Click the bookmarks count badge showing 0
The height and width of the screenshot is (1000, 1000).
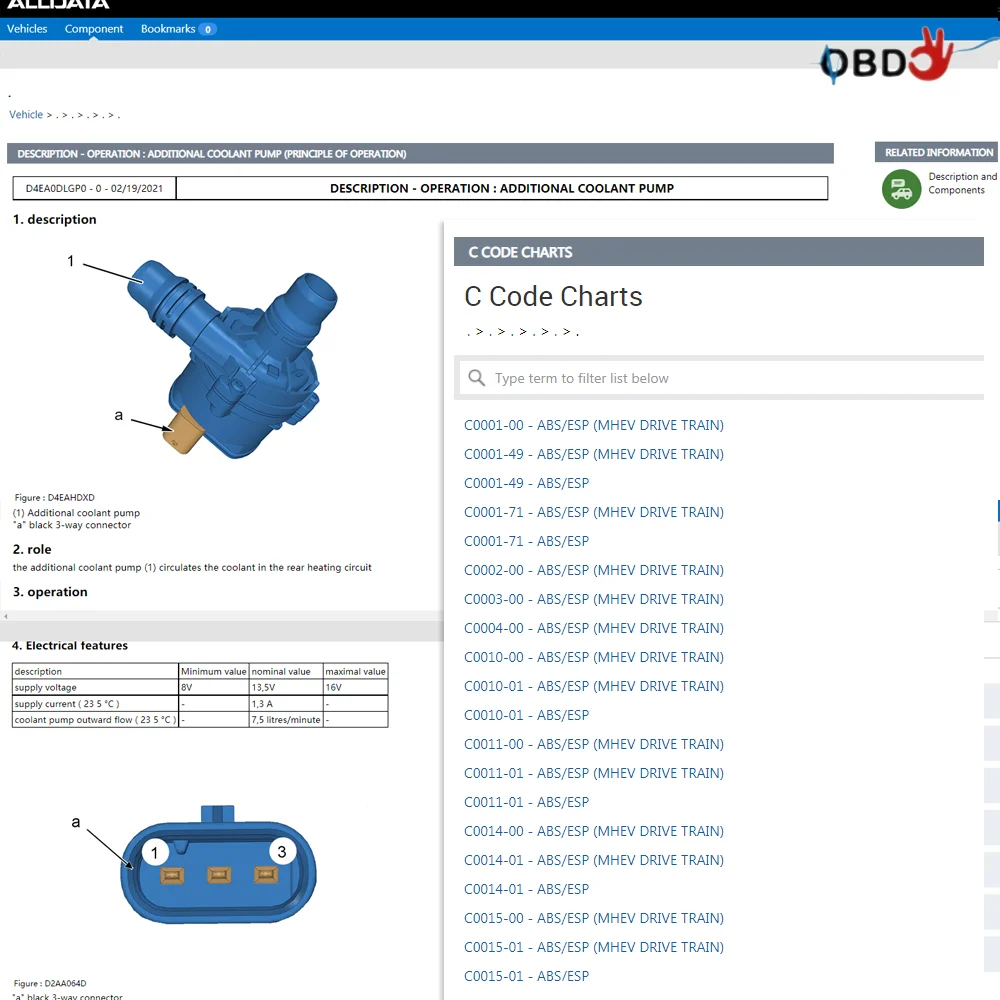tap(207, 29)
